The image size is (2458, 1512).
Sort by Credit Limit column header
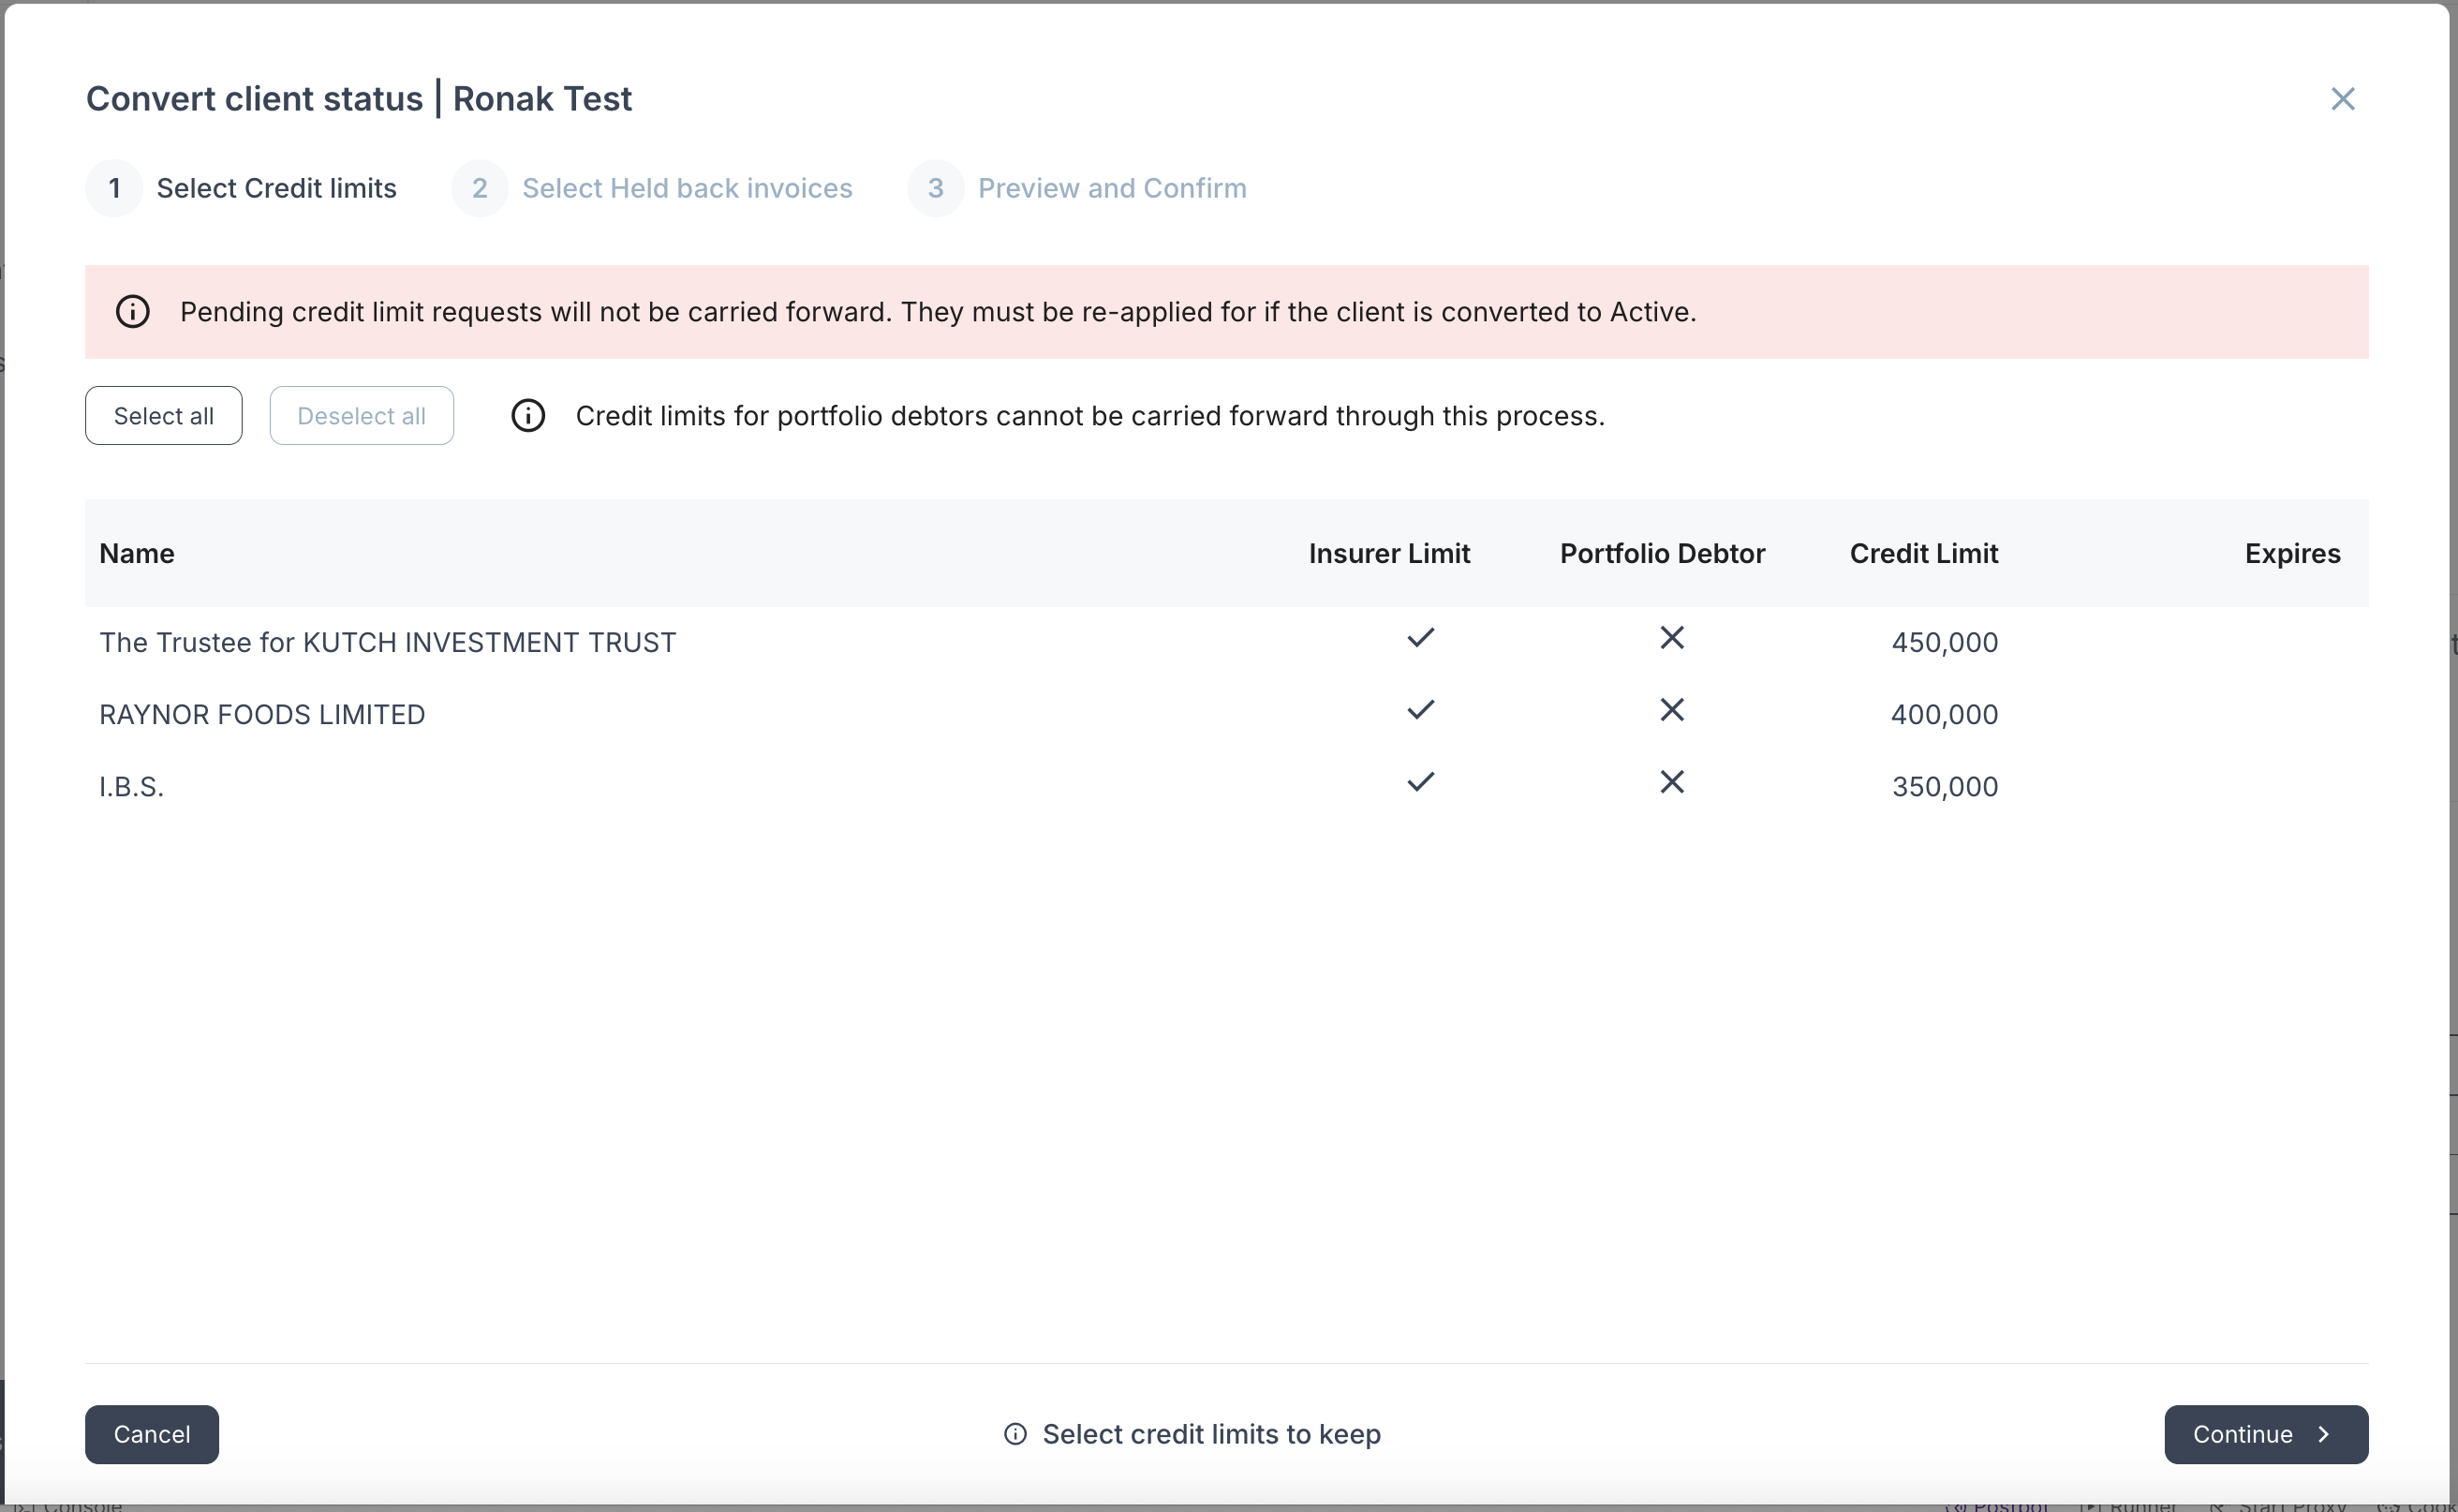click(1922, 554)
